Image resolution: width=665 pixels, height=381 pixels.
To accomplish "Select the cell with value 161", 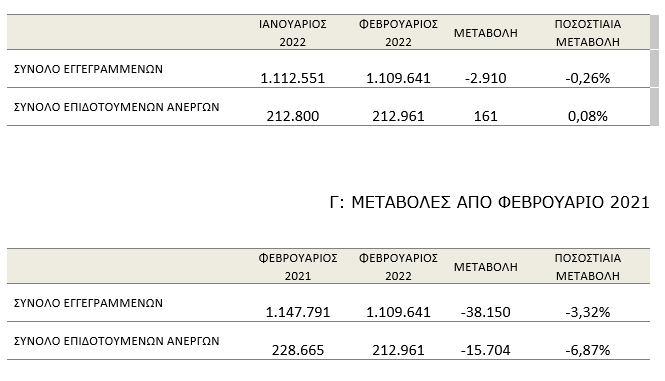I will click(486, 116).
